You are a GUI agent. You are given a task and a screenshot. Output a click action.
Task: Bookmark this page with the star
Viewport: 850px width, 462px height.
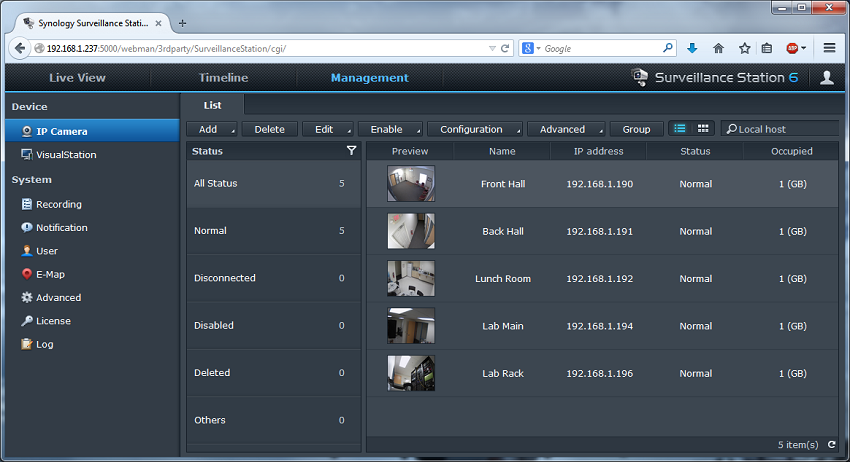click(744, 48)
